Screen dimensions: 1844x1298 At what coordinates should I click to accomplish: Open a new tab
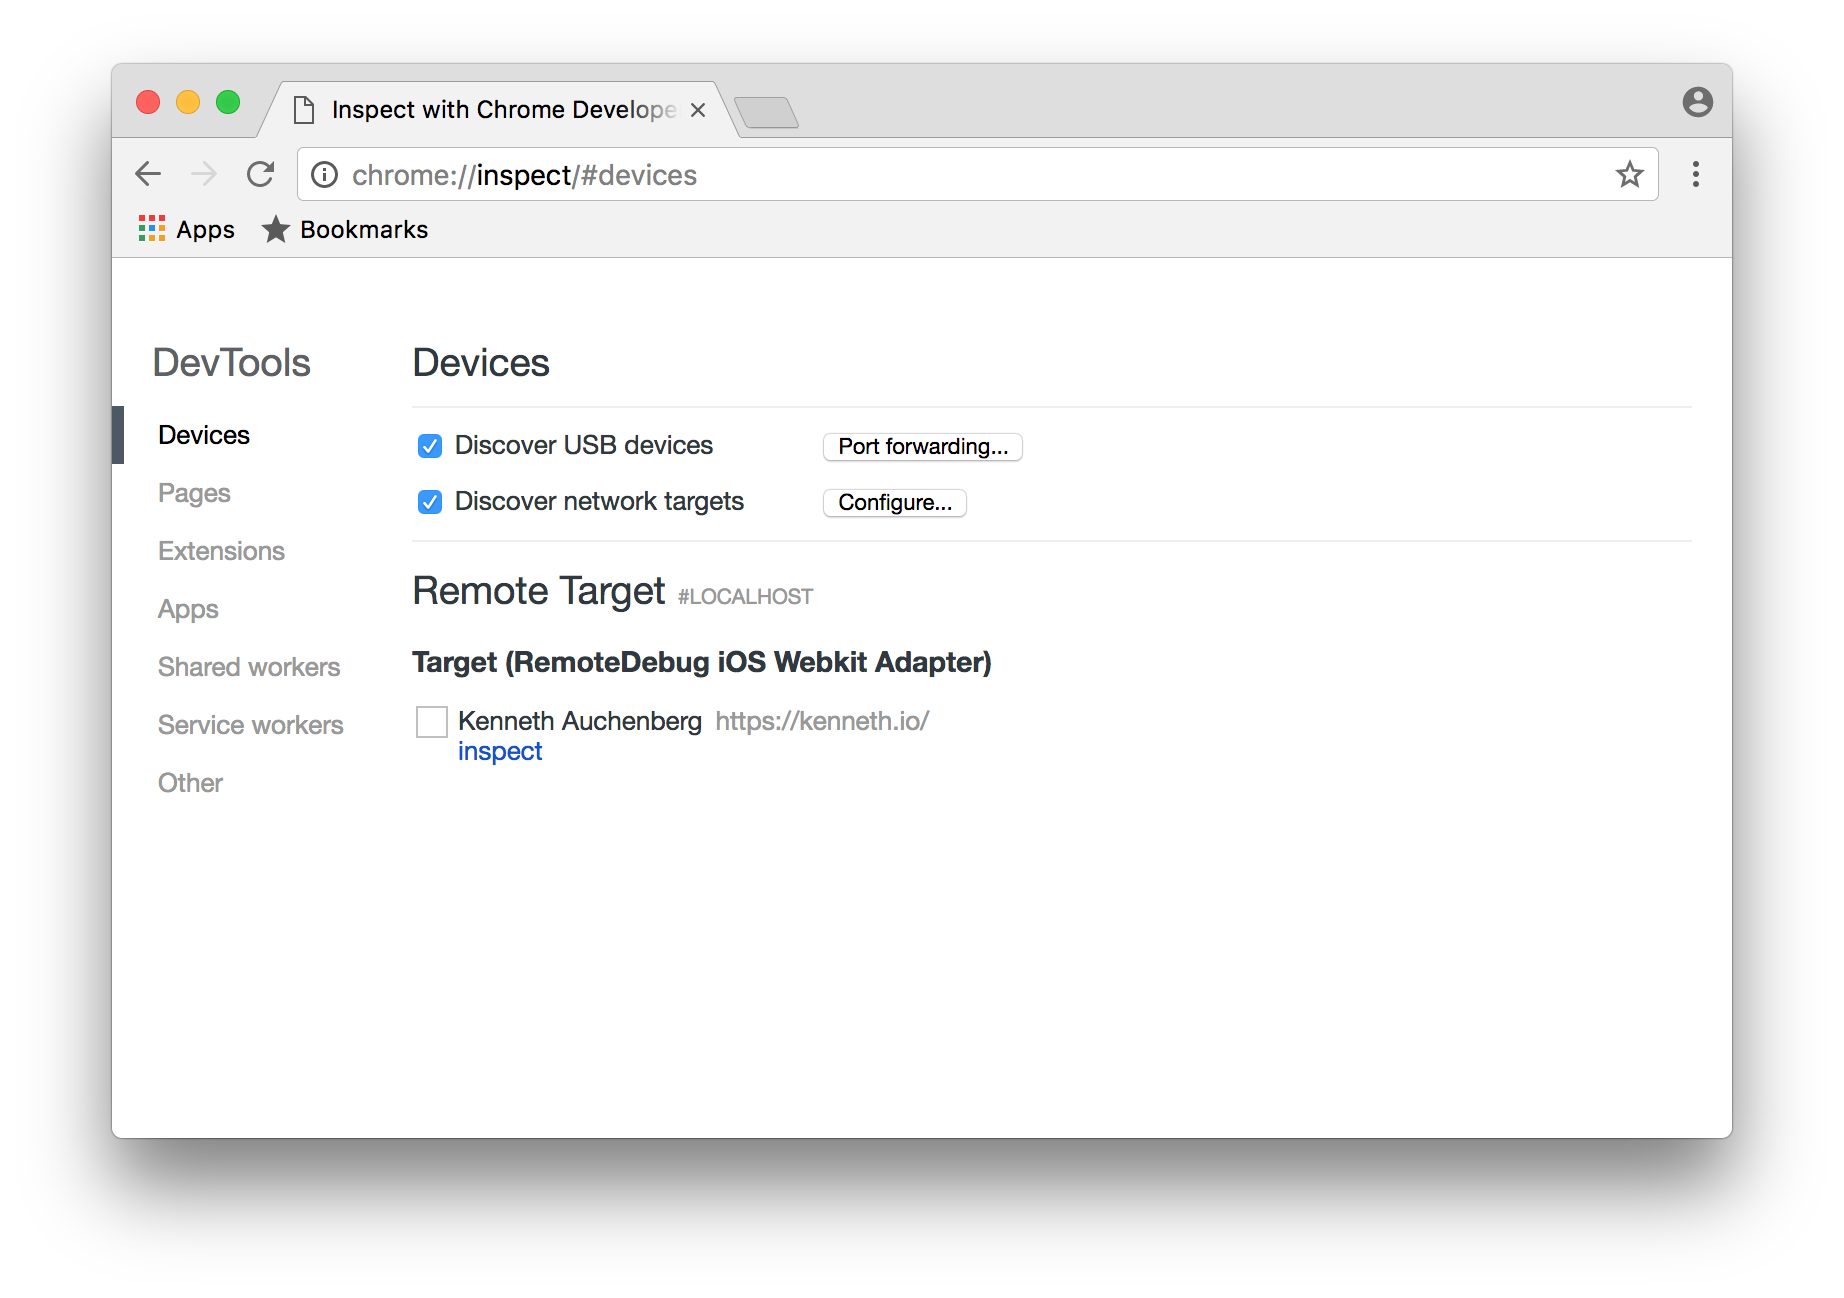point(766,112)
